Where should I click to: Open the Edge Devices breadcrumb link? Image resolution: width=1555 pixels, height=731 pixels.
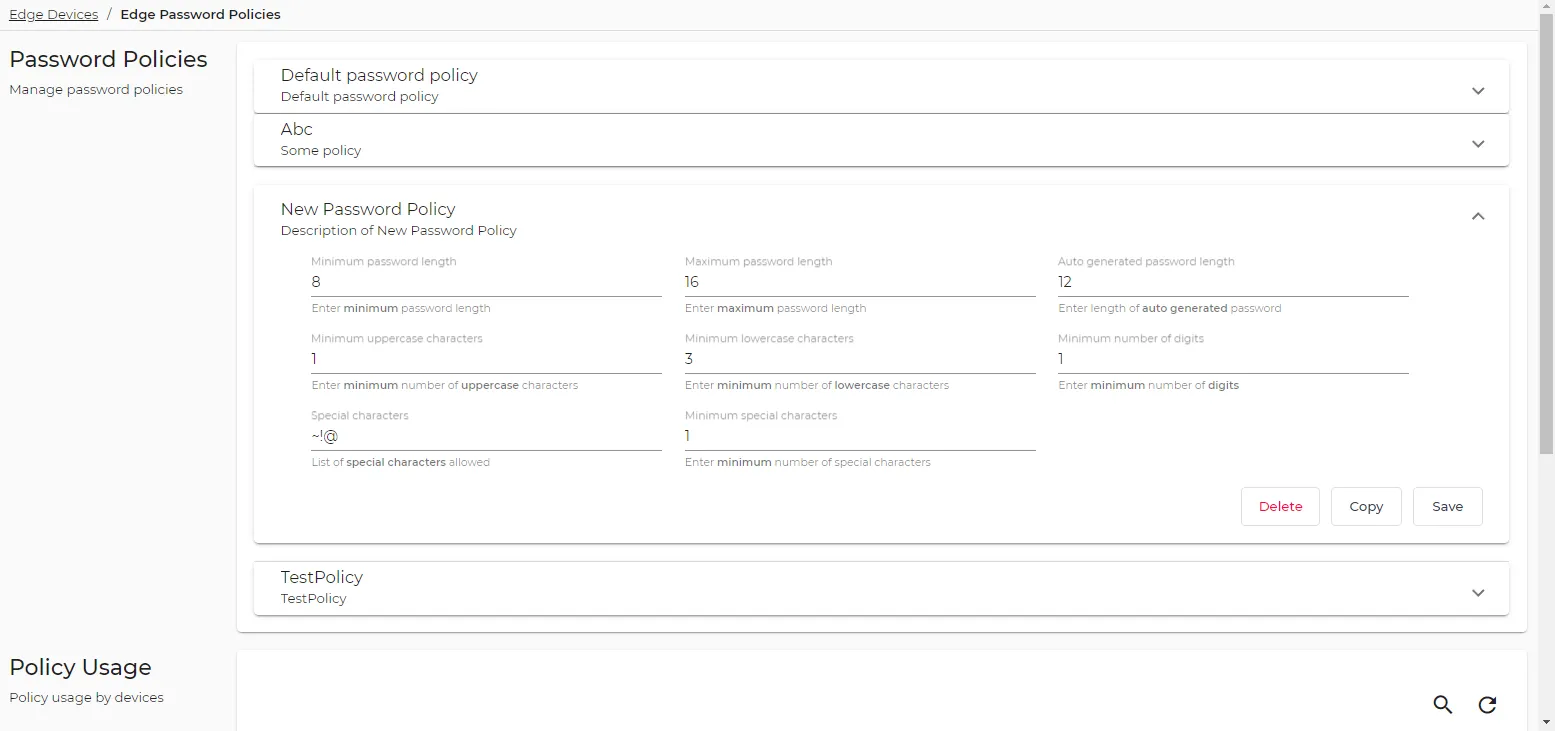[x=54, y=14]
